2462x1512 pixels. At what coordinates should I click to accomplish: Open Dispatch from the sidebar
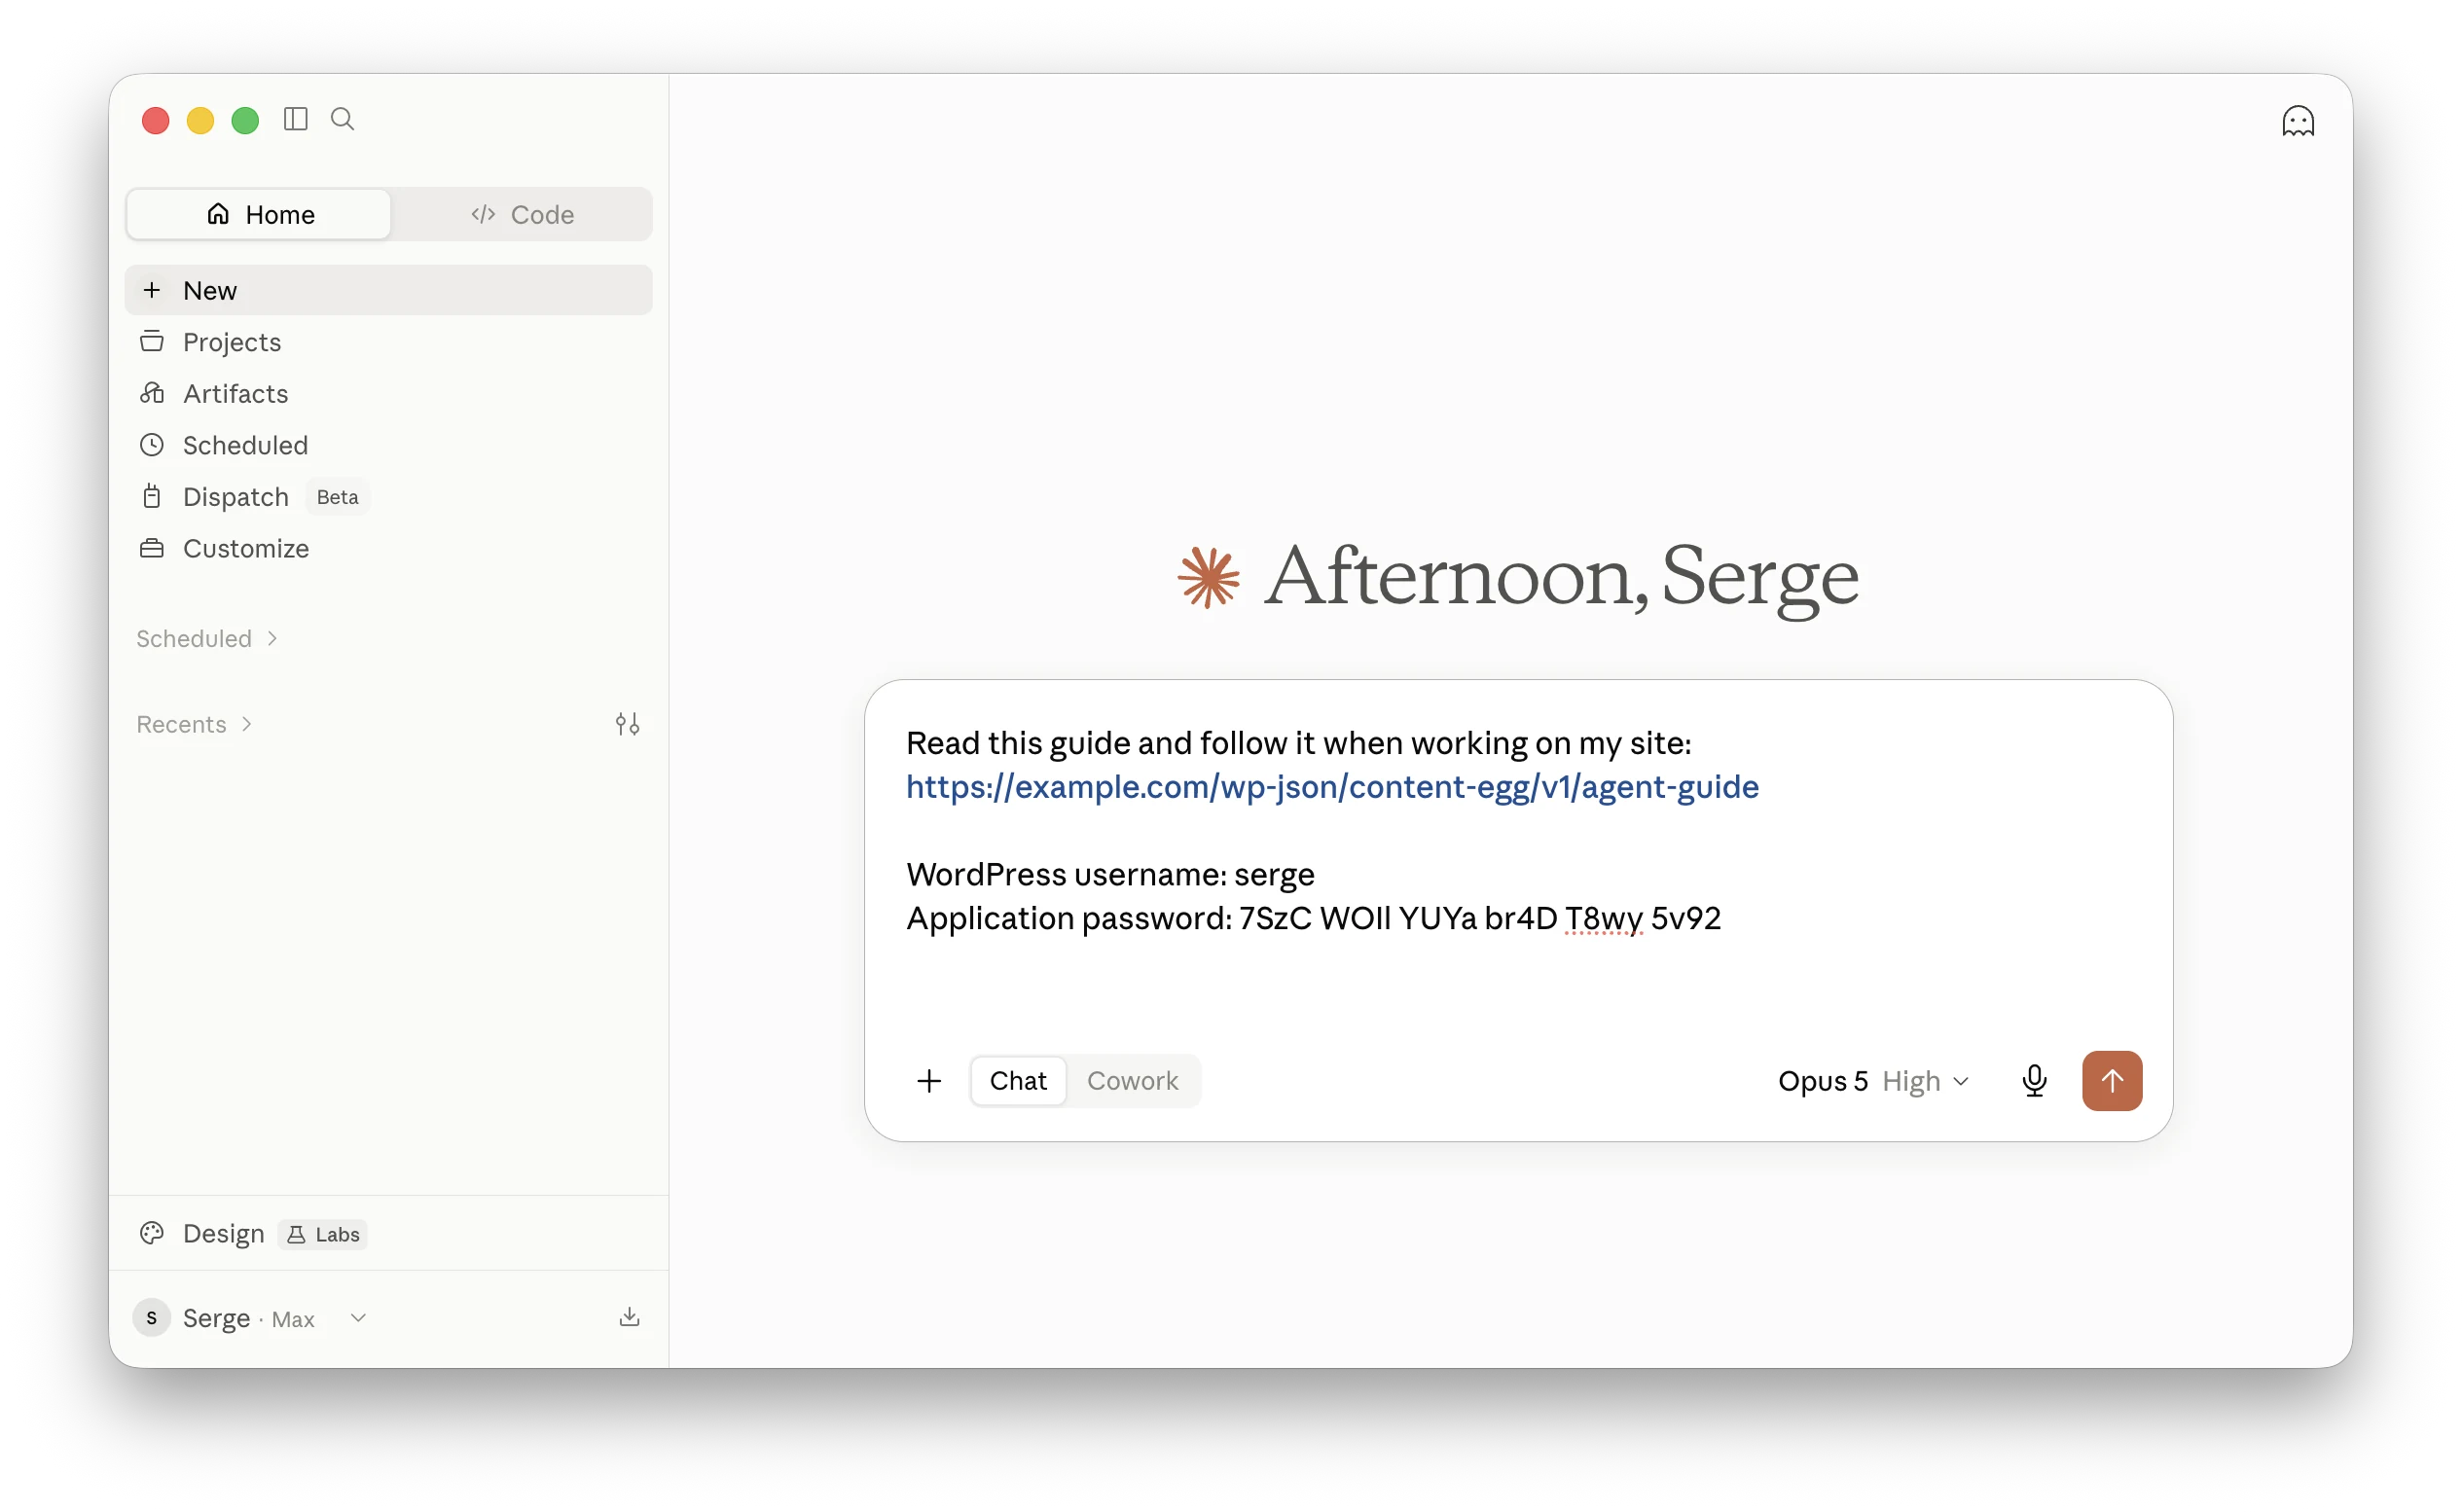pyautogui.click(x=389, y=496)
